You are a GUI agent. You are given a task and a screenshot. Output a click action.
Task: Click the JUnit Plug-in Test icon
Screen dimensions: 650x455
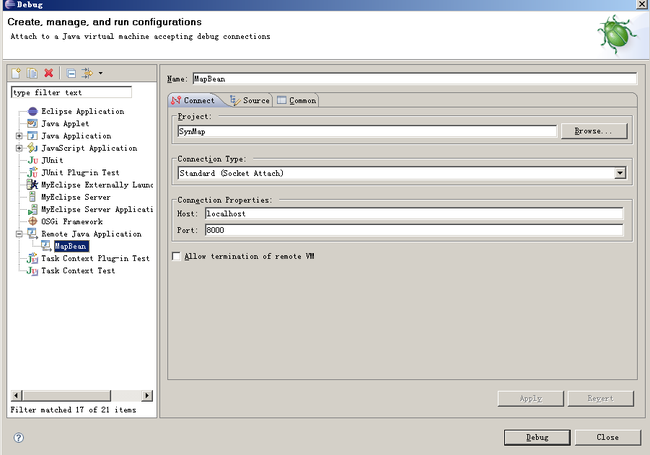coord(32,172)
